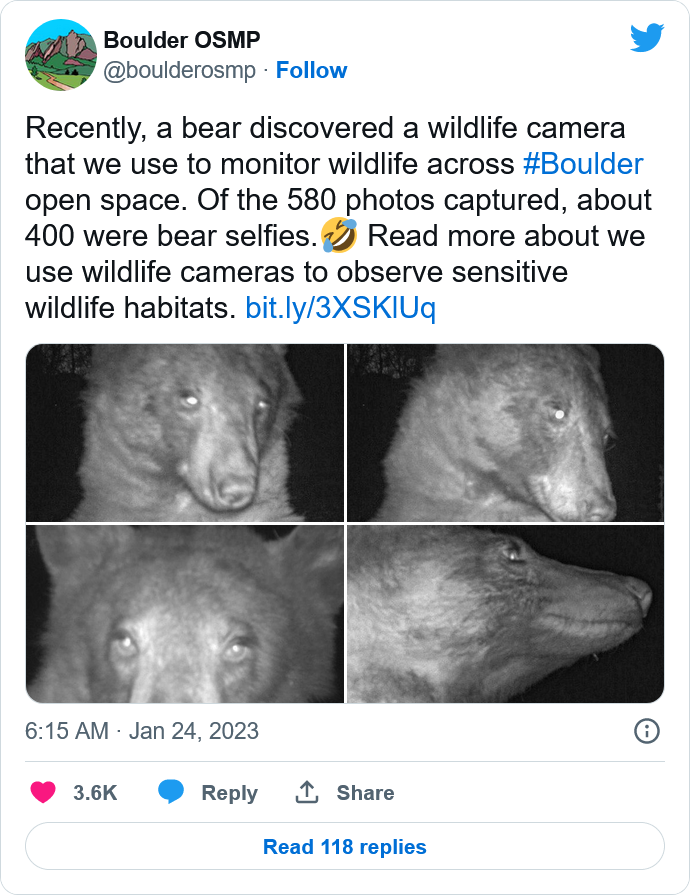
Task: Click the blue reply speech bubble icon
Action: point(171,792)
